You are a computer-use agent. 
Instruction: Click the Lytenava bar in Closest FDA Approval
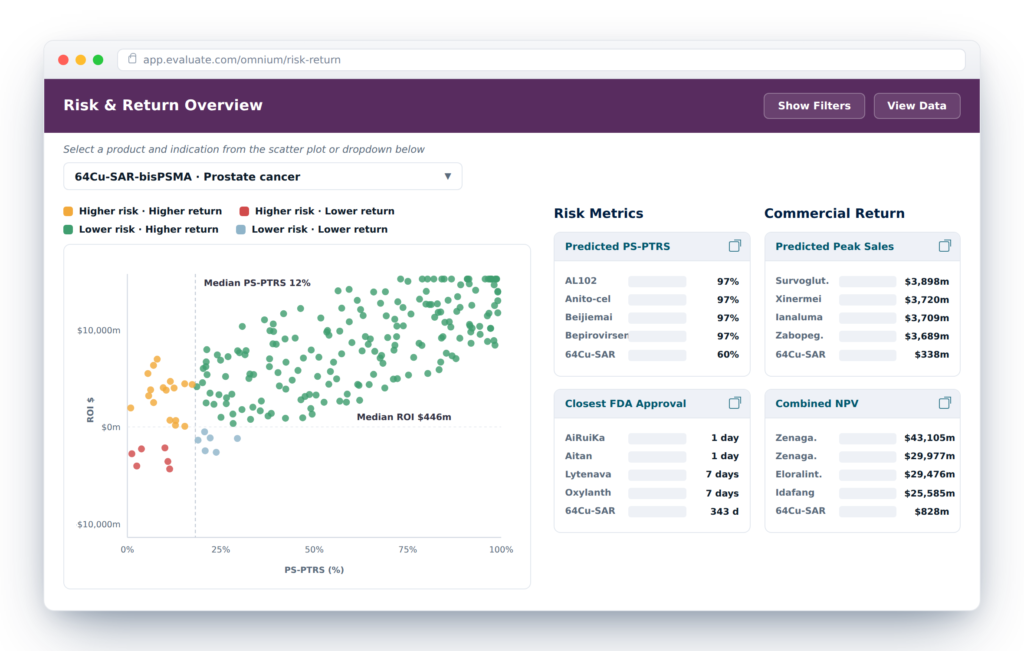tap(657, 475)
